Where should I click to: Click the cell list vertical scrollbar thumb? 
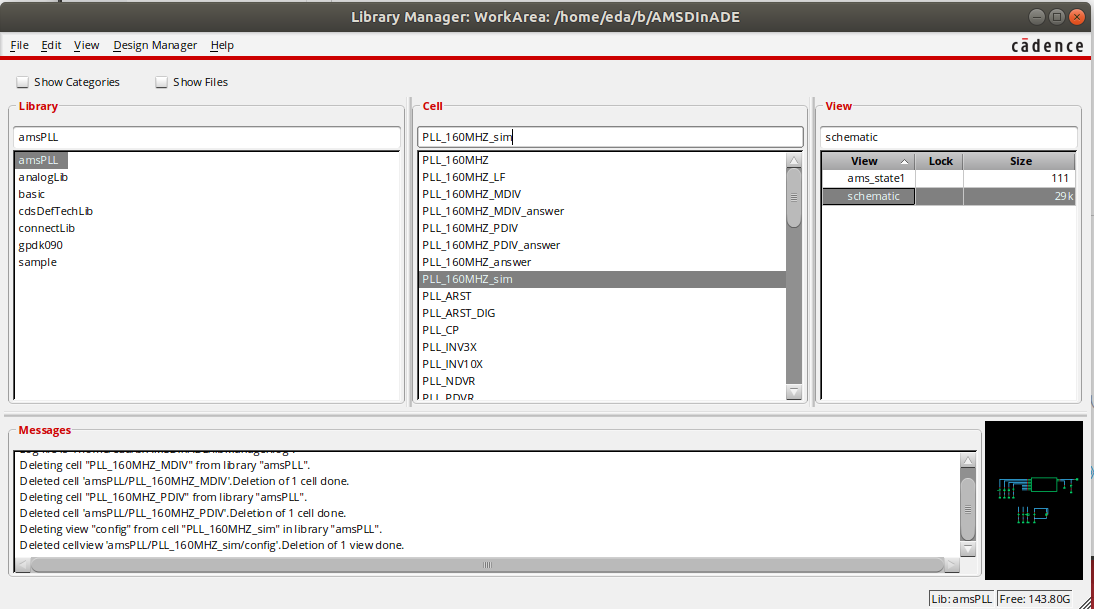coord(794,197)
